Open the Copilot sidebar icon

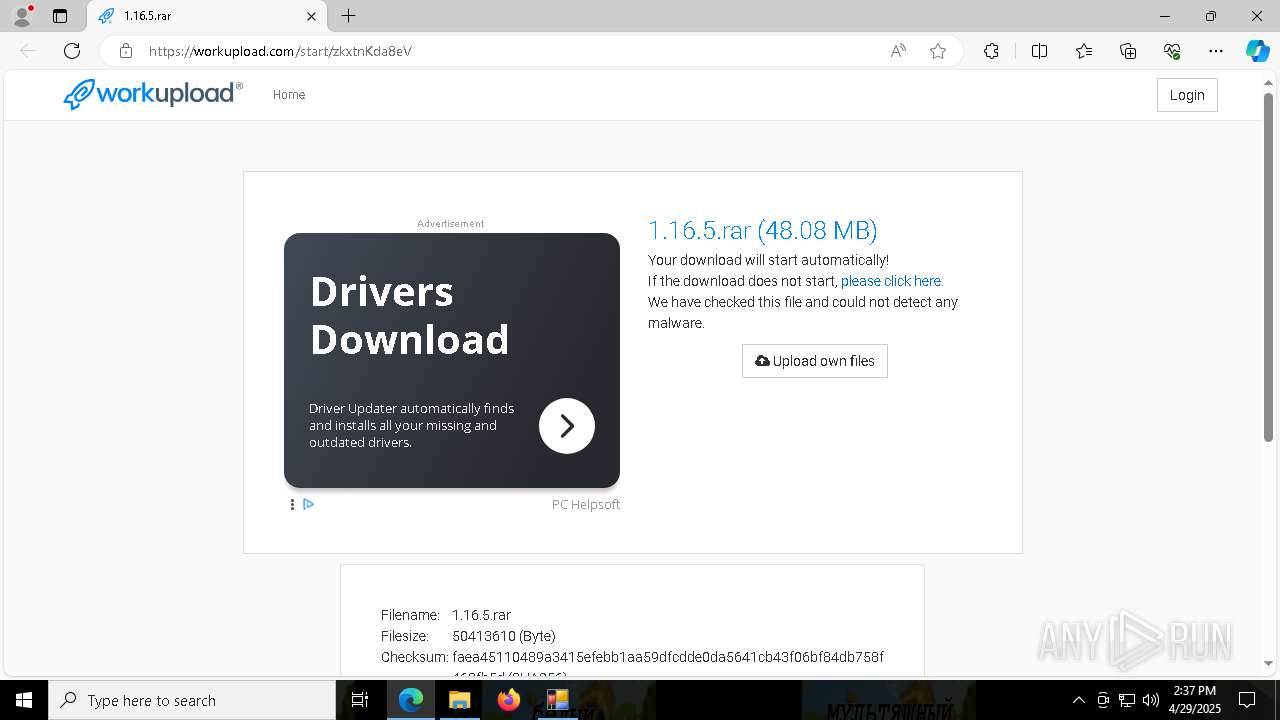1257,51
